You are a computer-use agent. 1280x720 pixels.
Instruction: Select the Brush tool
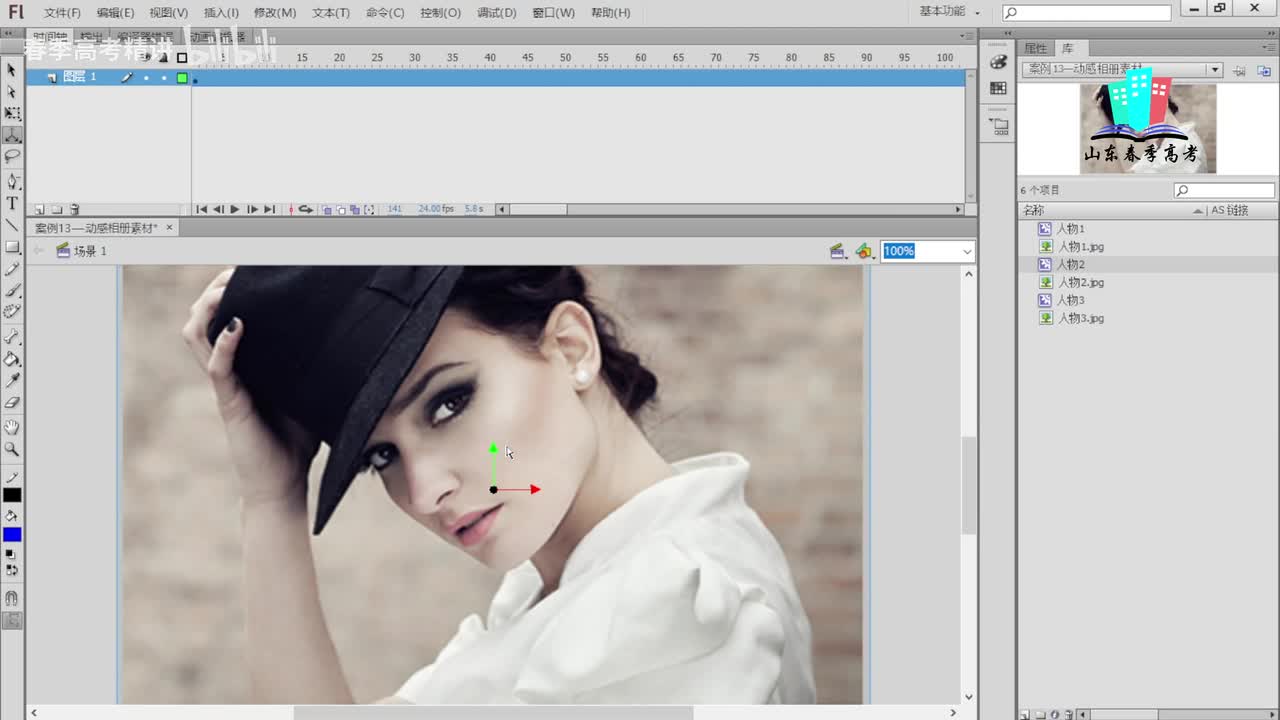pos(12,290)
